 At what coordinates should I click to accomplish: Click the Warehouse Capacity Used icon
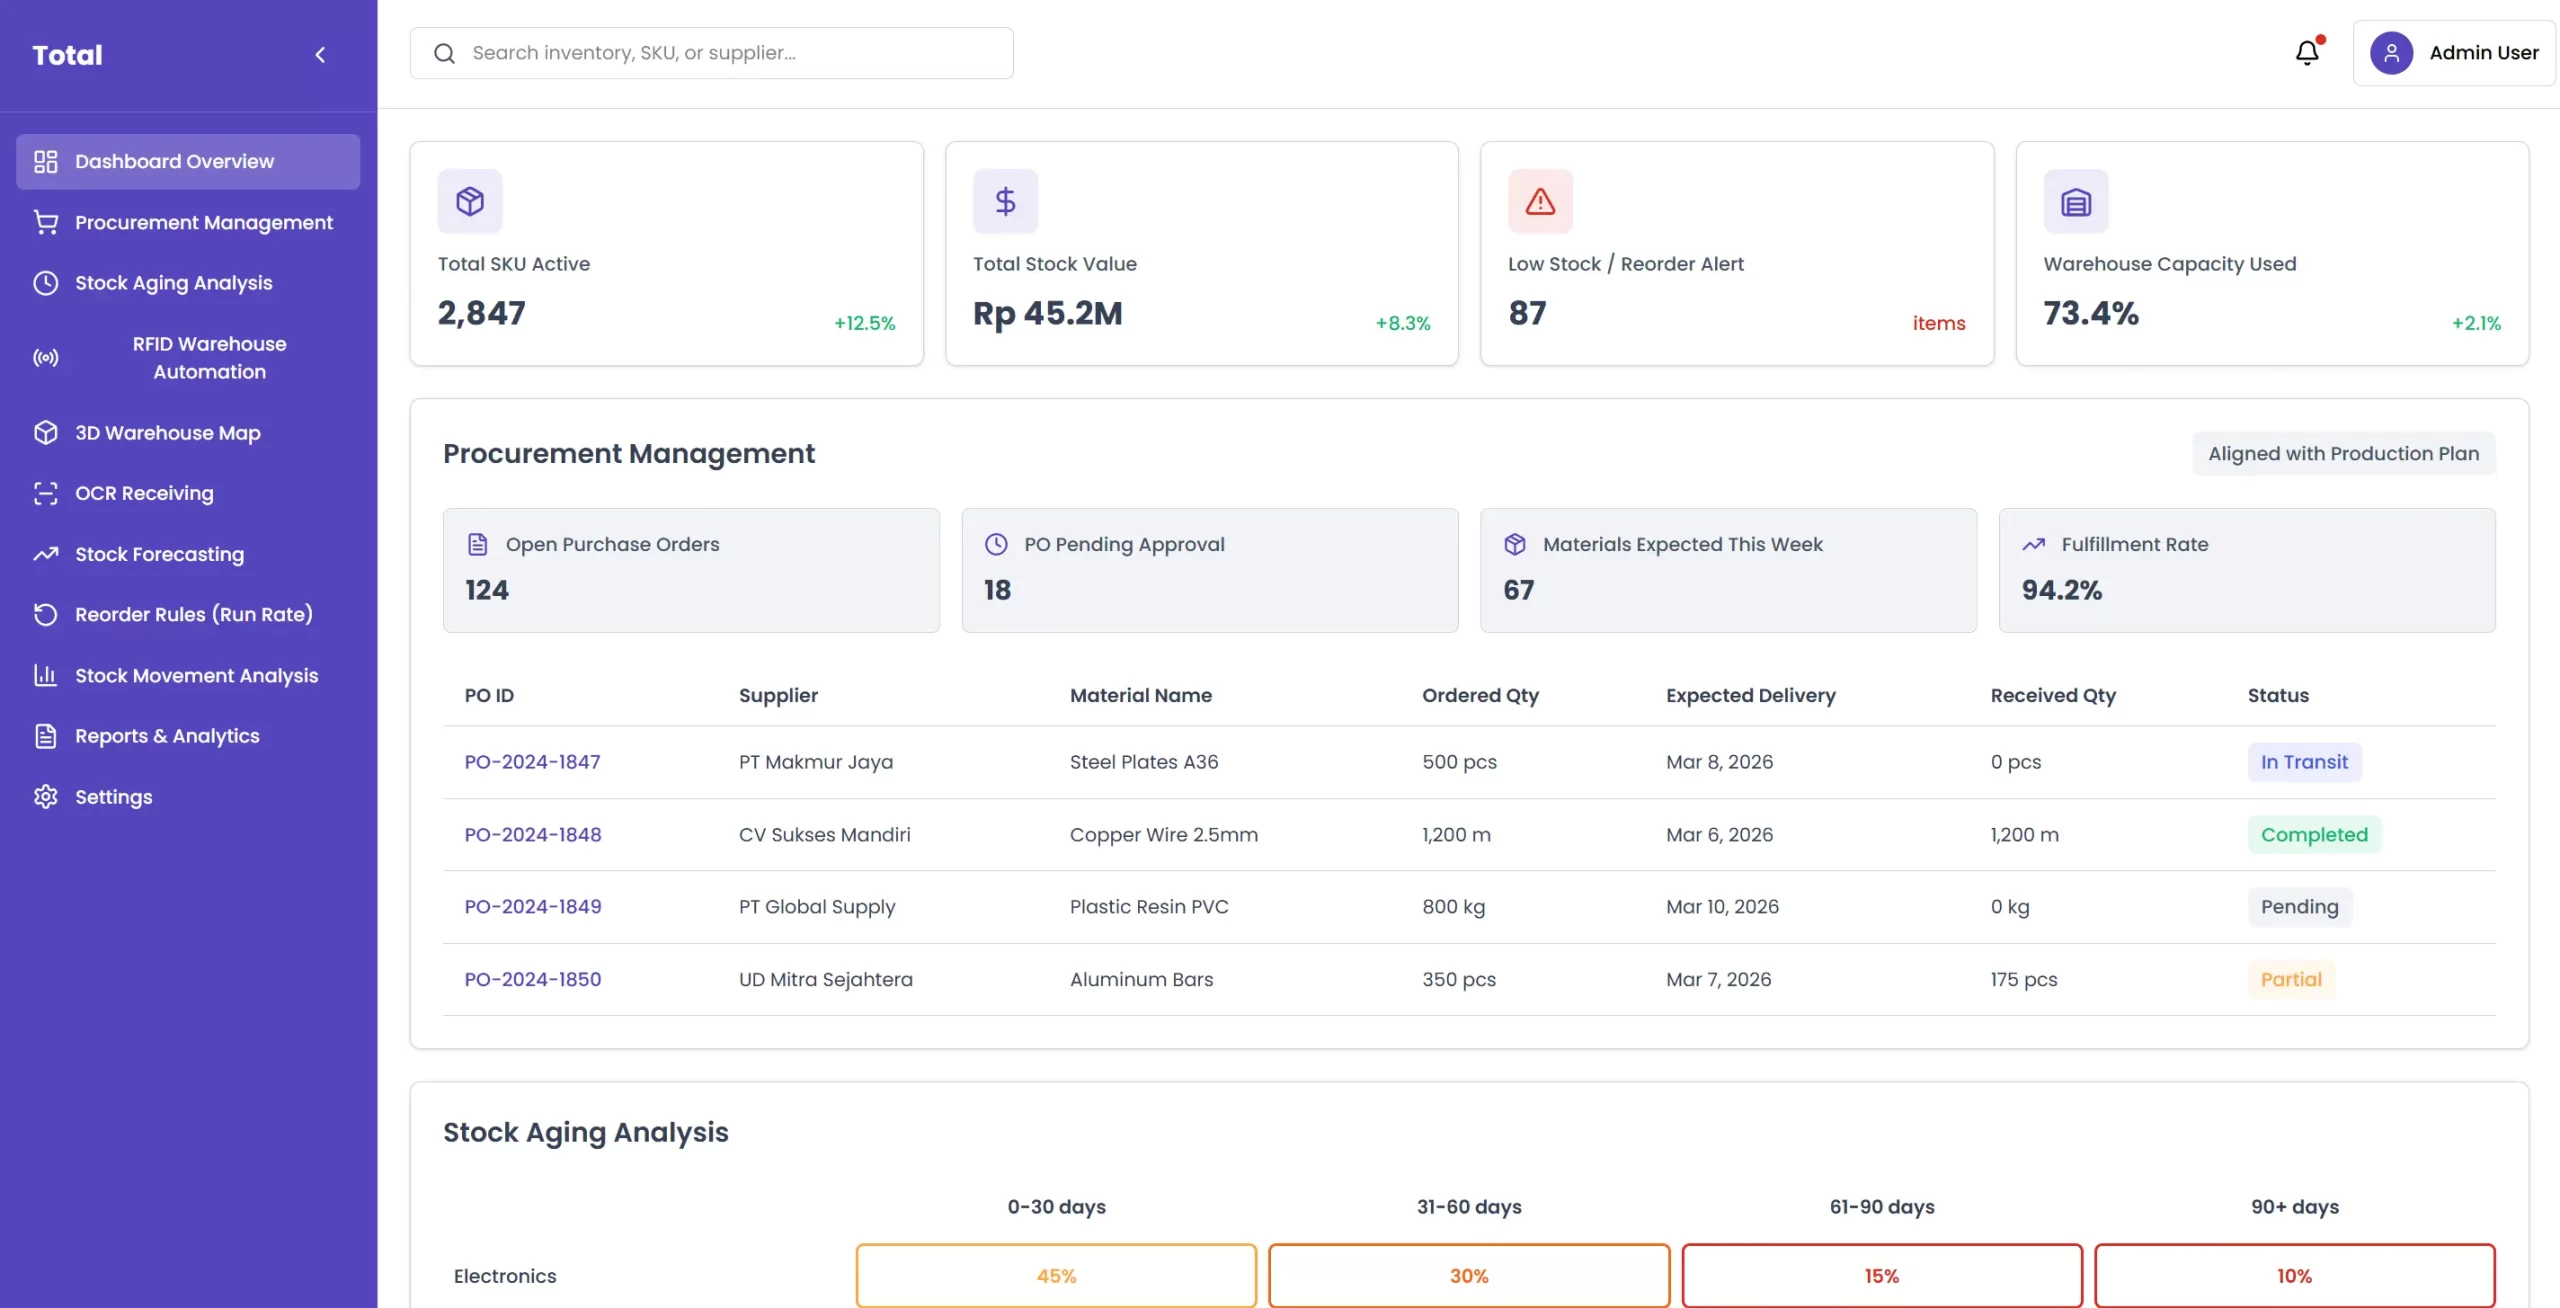2076,201
